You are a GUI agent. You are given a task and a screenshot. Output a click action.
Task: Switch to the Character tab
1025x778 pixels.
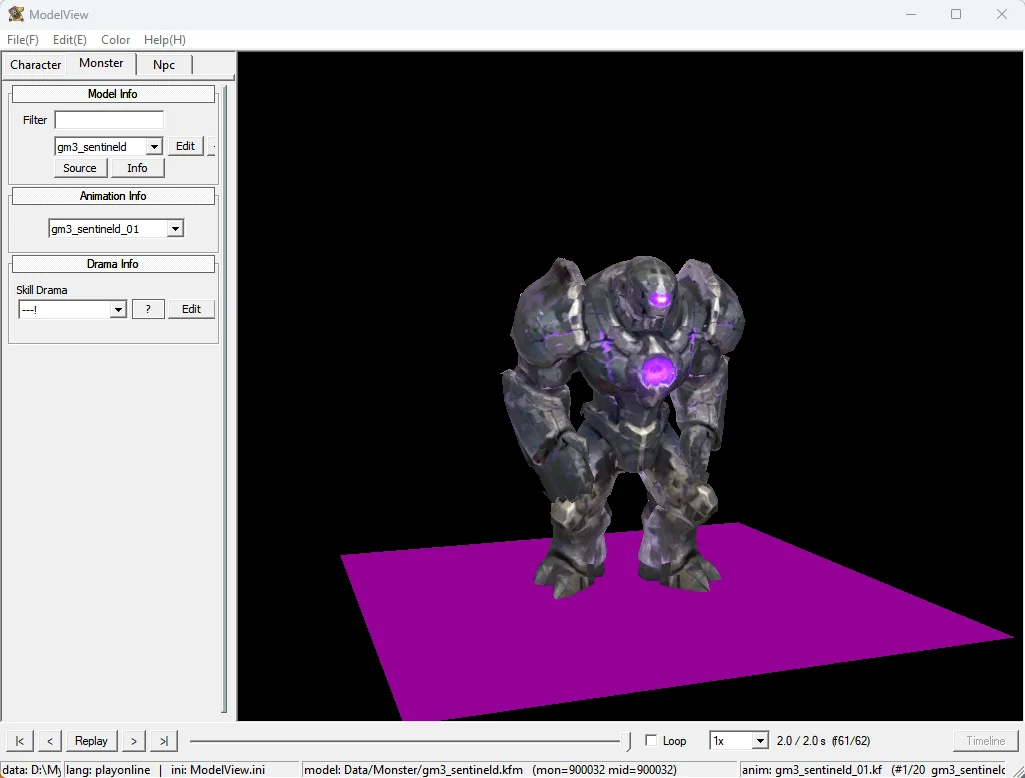(35, 65)
